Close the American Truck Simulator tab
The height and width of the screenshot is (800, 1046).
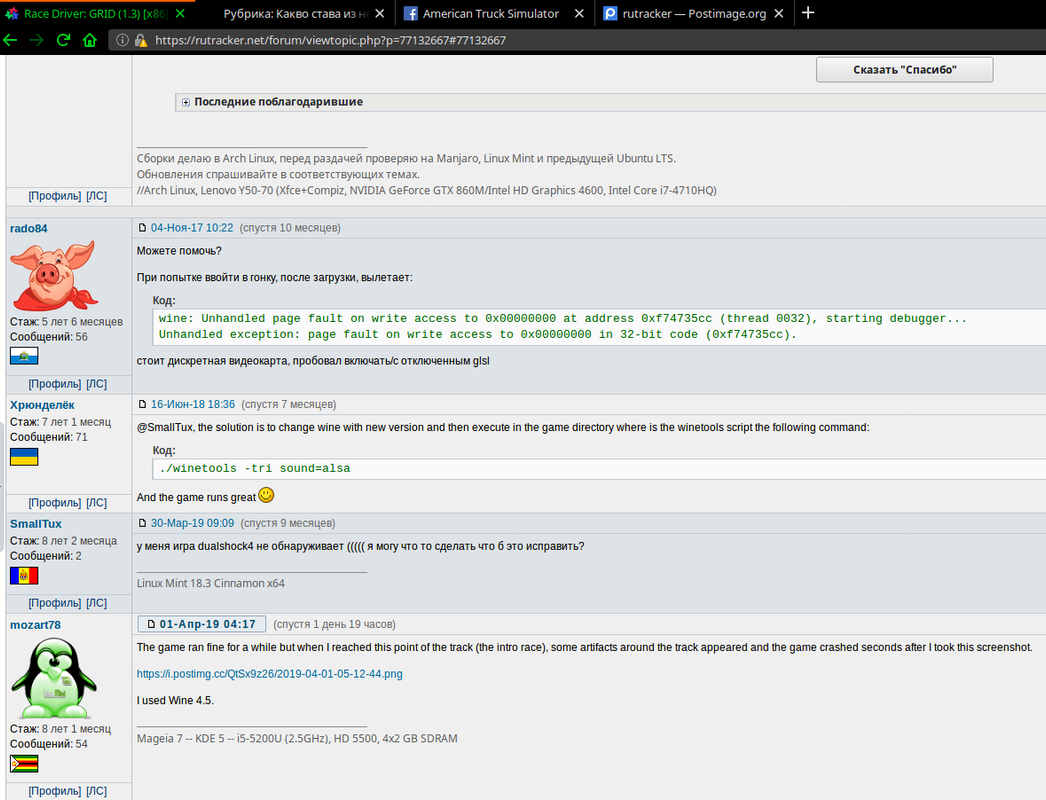point(579,13)
